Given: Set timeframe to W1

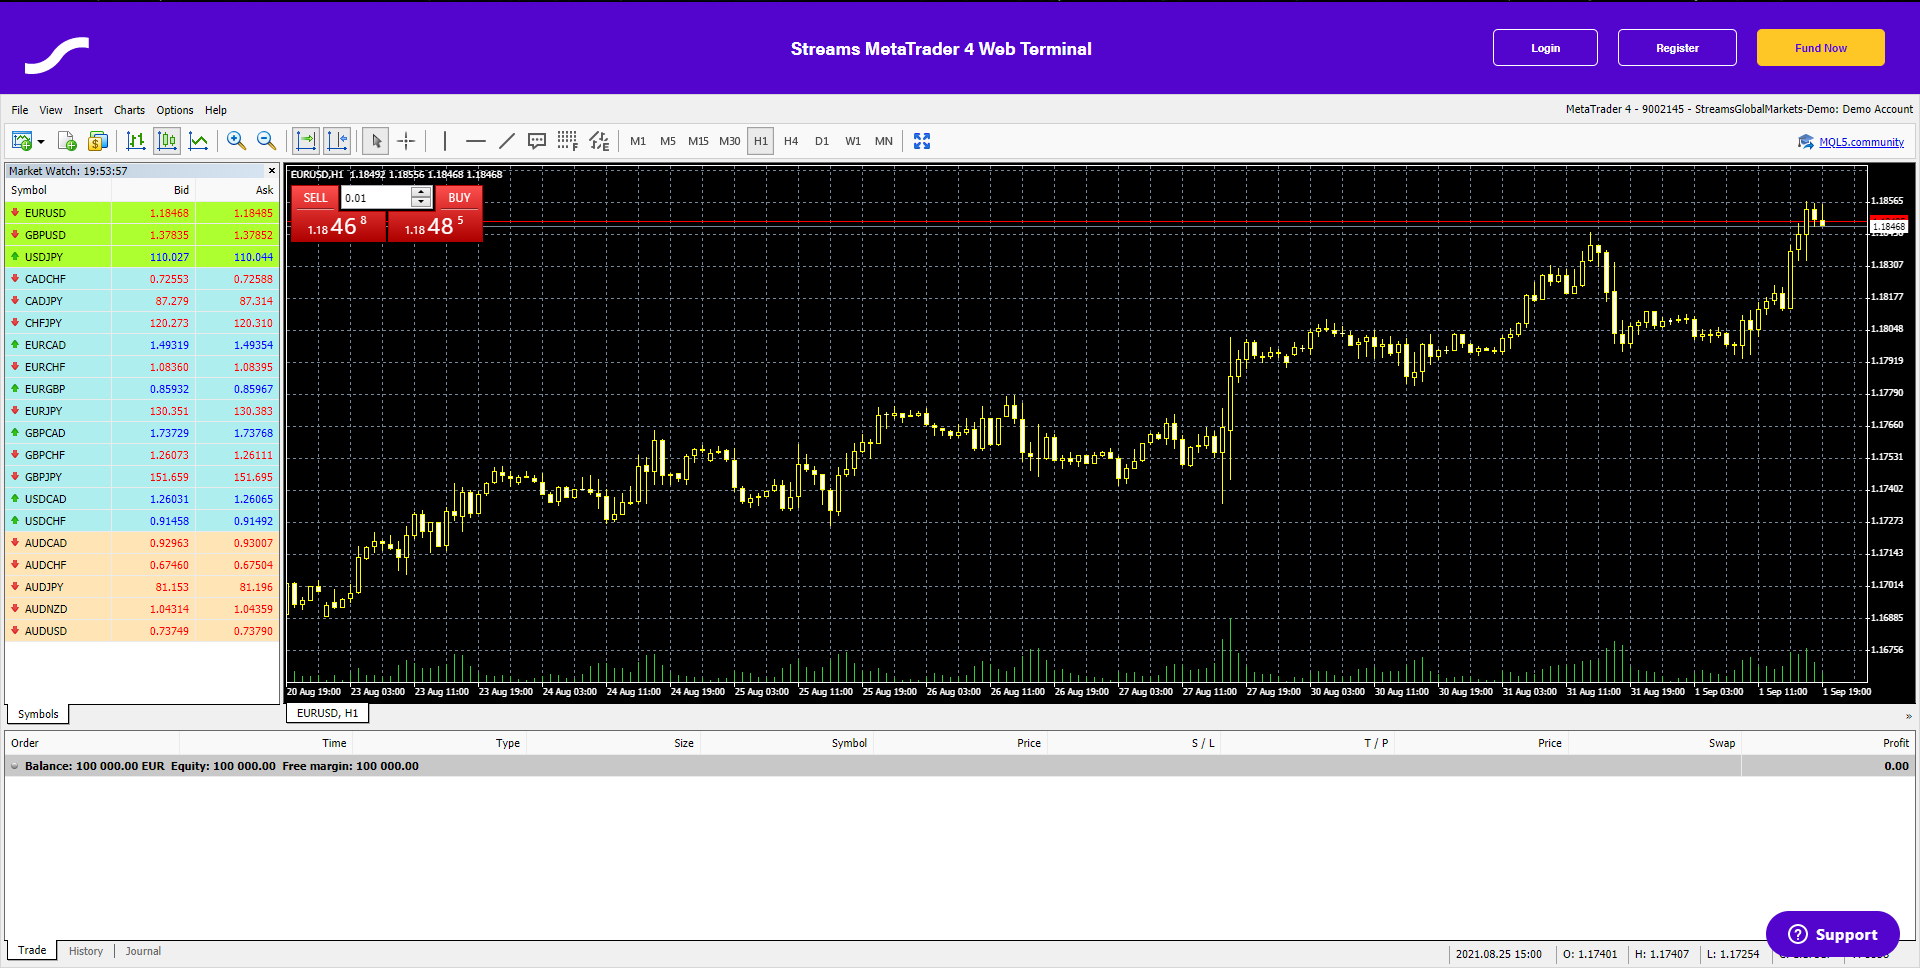Looking at the screenshot, I should (853, 141).
